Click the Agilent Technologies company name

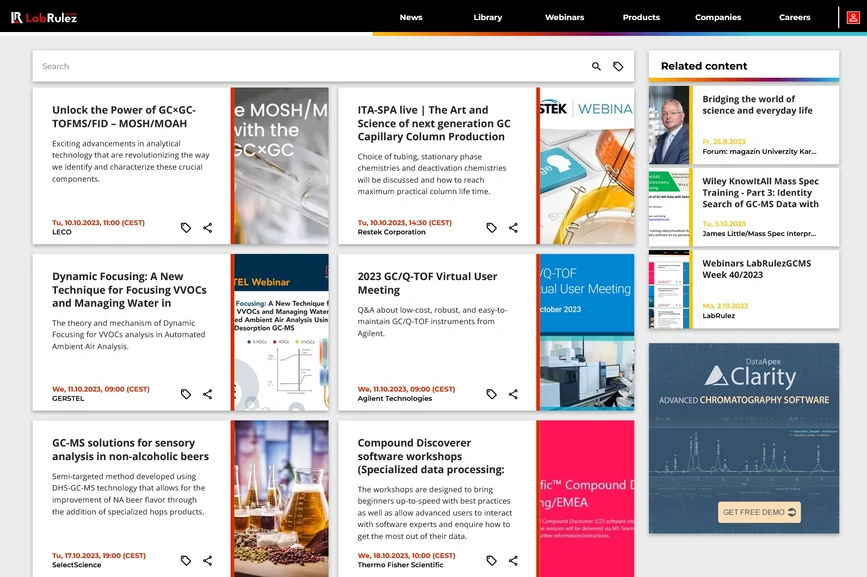[x=395, y=398]
